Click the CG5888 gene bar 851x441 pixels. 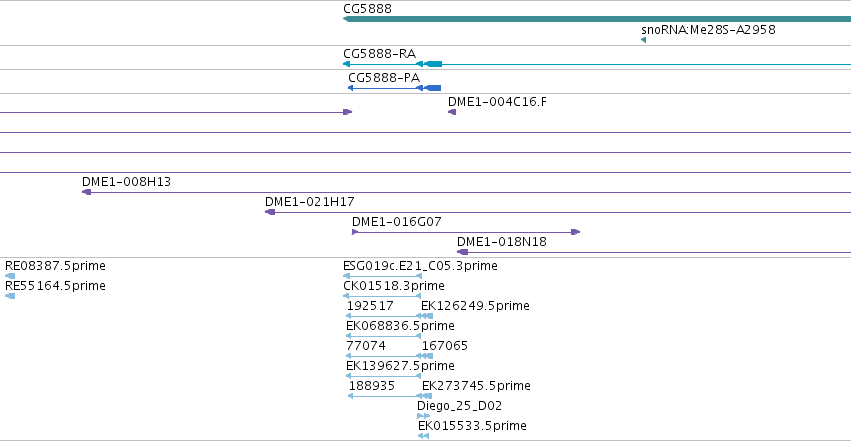597,20
